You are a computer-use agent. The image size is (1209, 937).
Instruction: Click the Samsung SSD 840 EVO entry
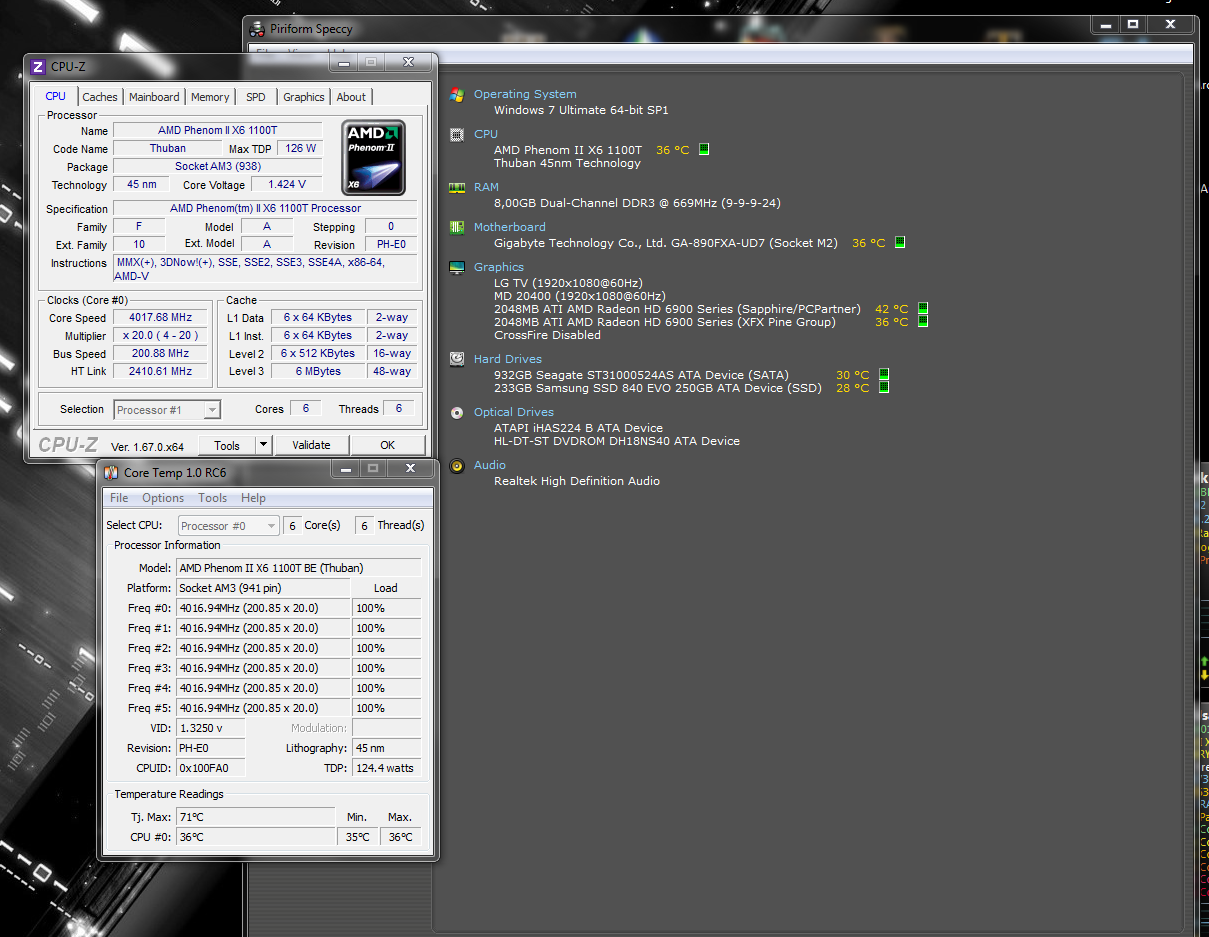tap(657, 388)
